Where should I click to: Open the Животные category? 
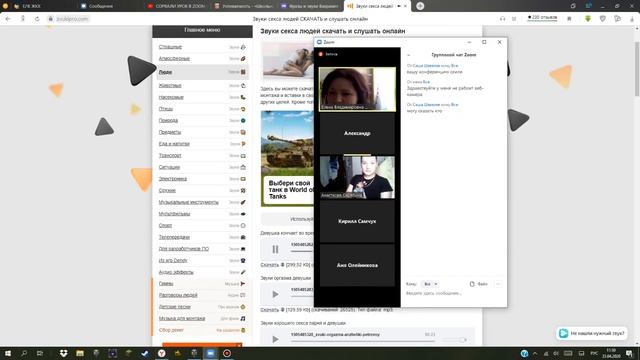point(170,85)
